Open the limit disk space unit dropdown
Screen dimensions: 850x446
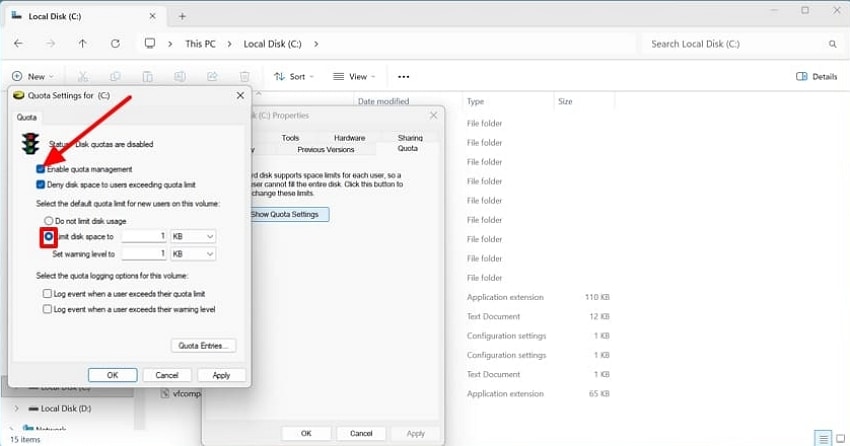tap(192, 237)
